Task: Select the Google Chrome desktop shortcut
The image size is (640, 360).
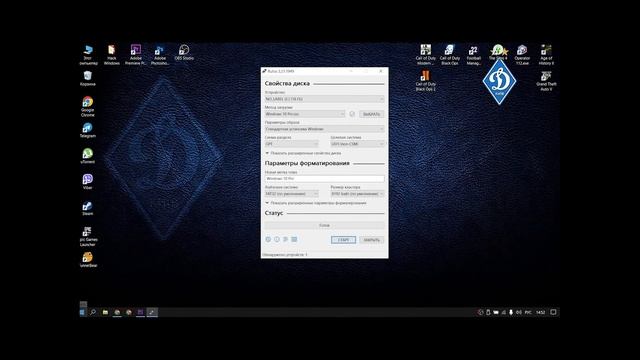Action: (87, 107)
